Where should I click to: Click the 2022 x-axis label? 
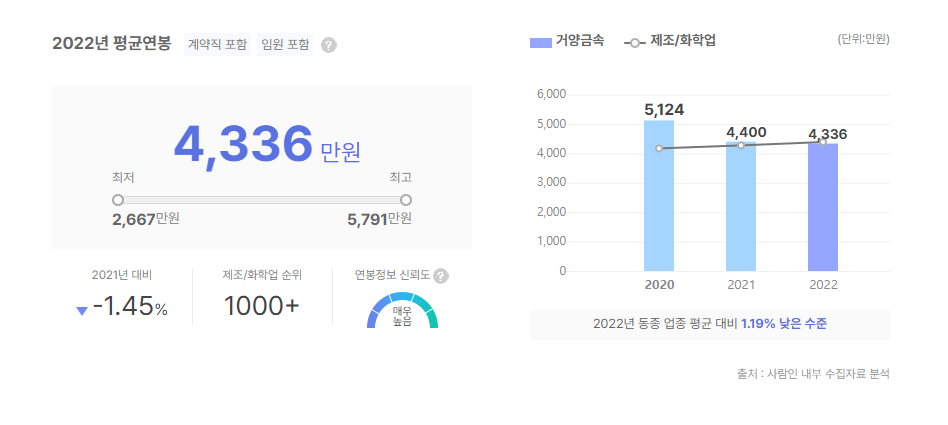823,285
